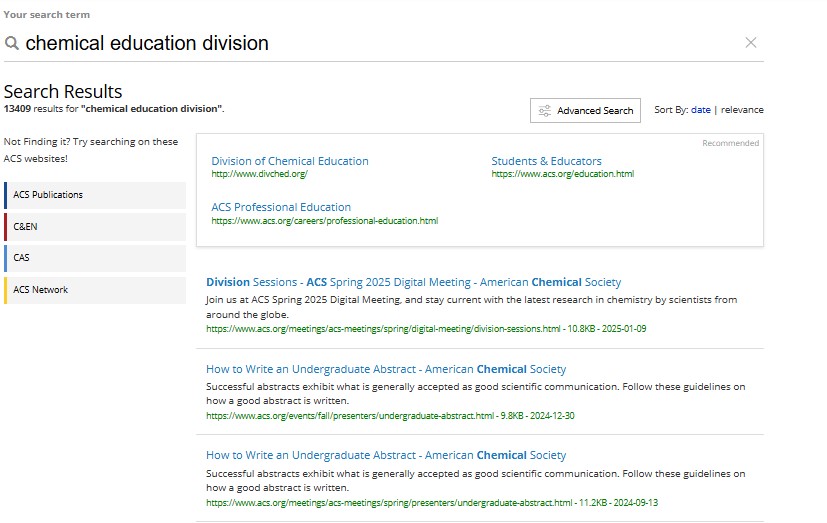Viewport: 827px width, 523px height.
Task: Click the 'Recommended' label
Action: pyautogui.click(x=730, y=143)
